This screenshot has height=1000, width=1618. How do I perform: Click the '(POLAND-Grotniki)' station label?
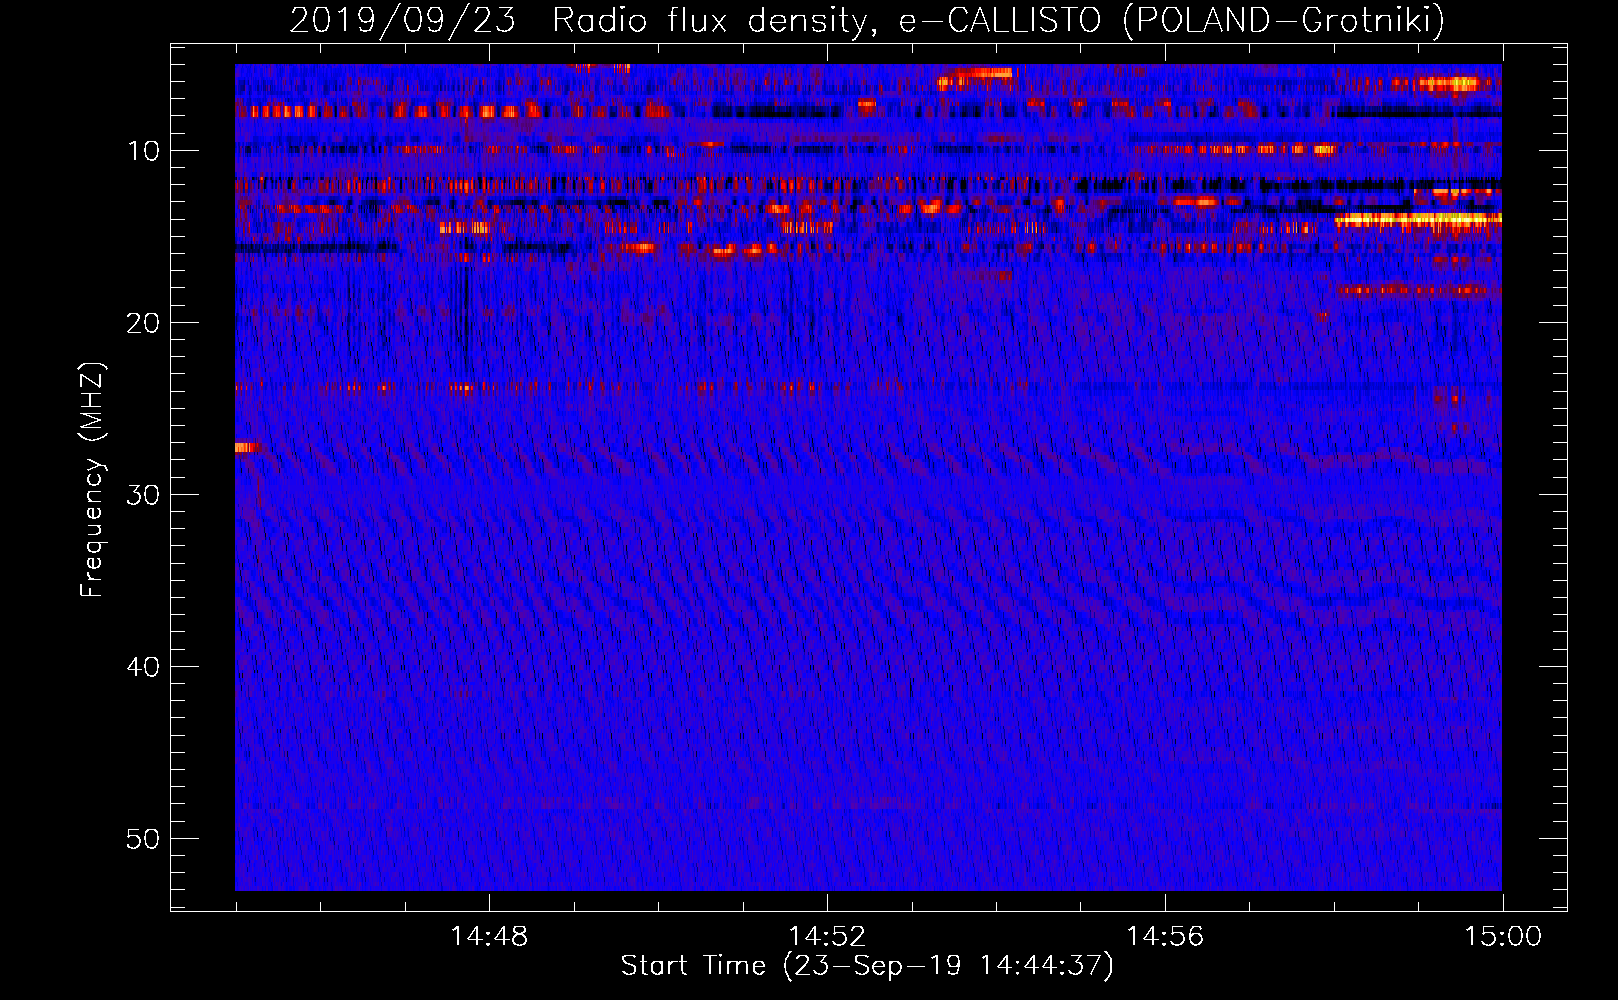point(1284,20)
